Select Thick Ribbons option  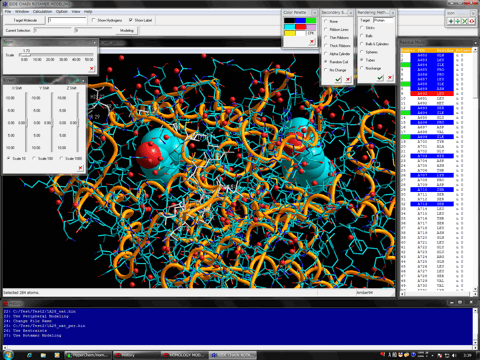(x=326, y=46)
